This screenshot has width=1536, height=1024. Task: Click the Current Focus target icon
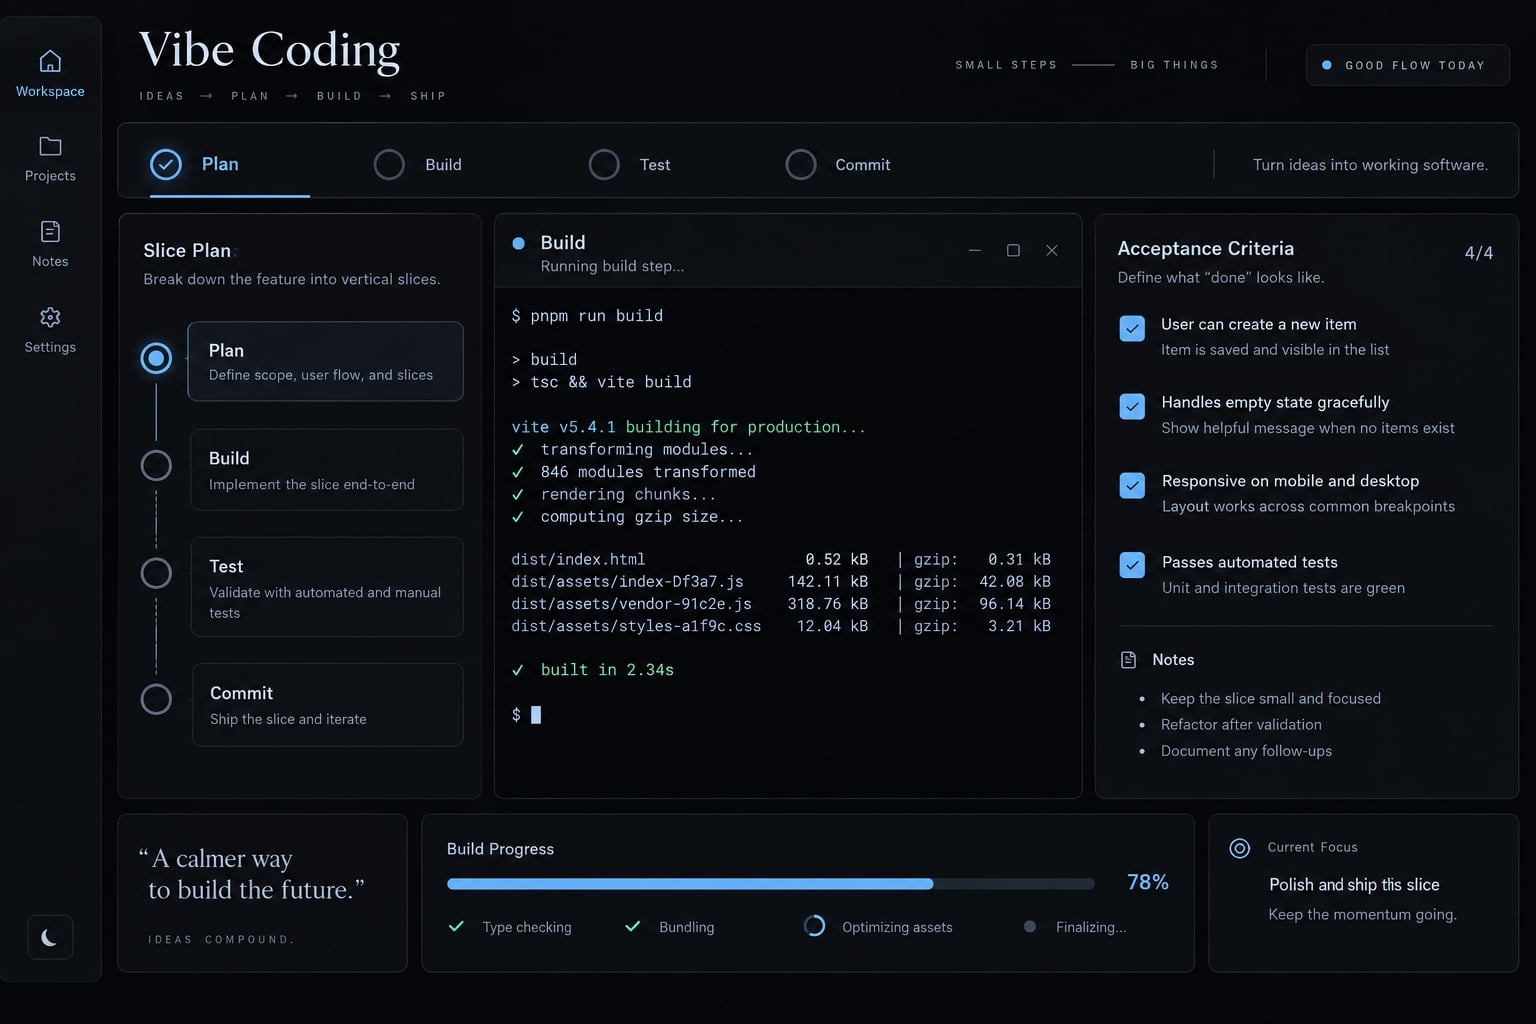(x=1240, y=848)
